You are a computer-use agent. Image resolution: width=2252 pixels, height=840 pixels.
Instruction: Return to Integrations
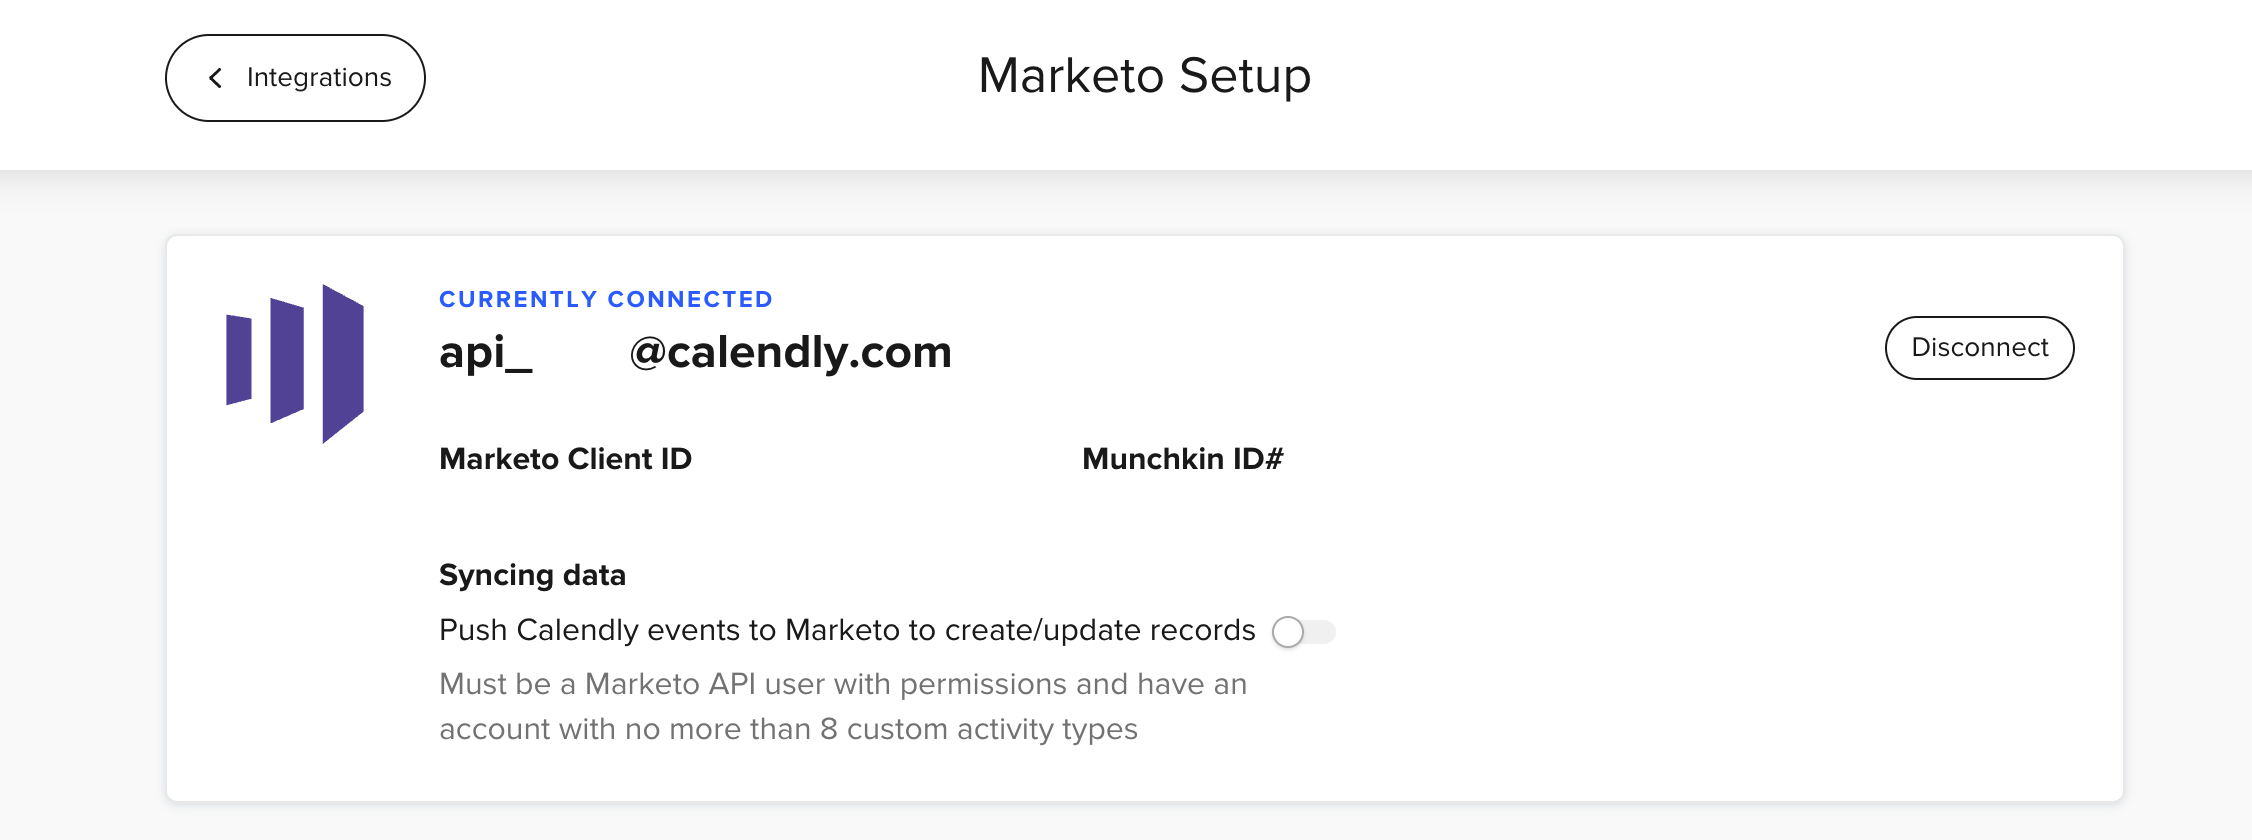pos(295,77)
